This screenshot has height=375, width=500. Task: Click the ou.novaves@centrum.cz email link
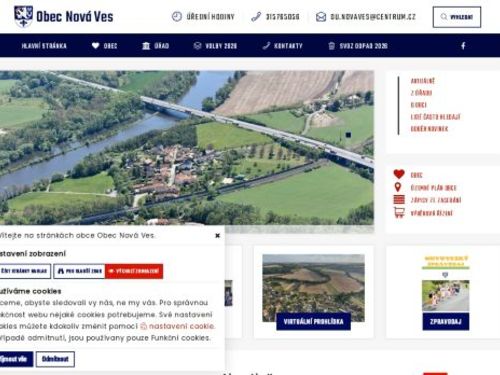pyautogui.click(x=373, y=17)
